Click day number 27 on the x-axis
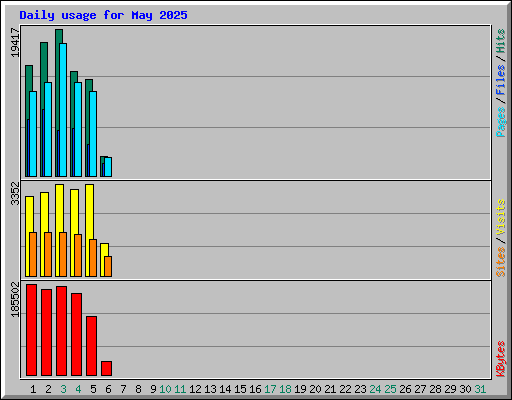The height and width of the screenshot is (400, 512). (420, 389)
